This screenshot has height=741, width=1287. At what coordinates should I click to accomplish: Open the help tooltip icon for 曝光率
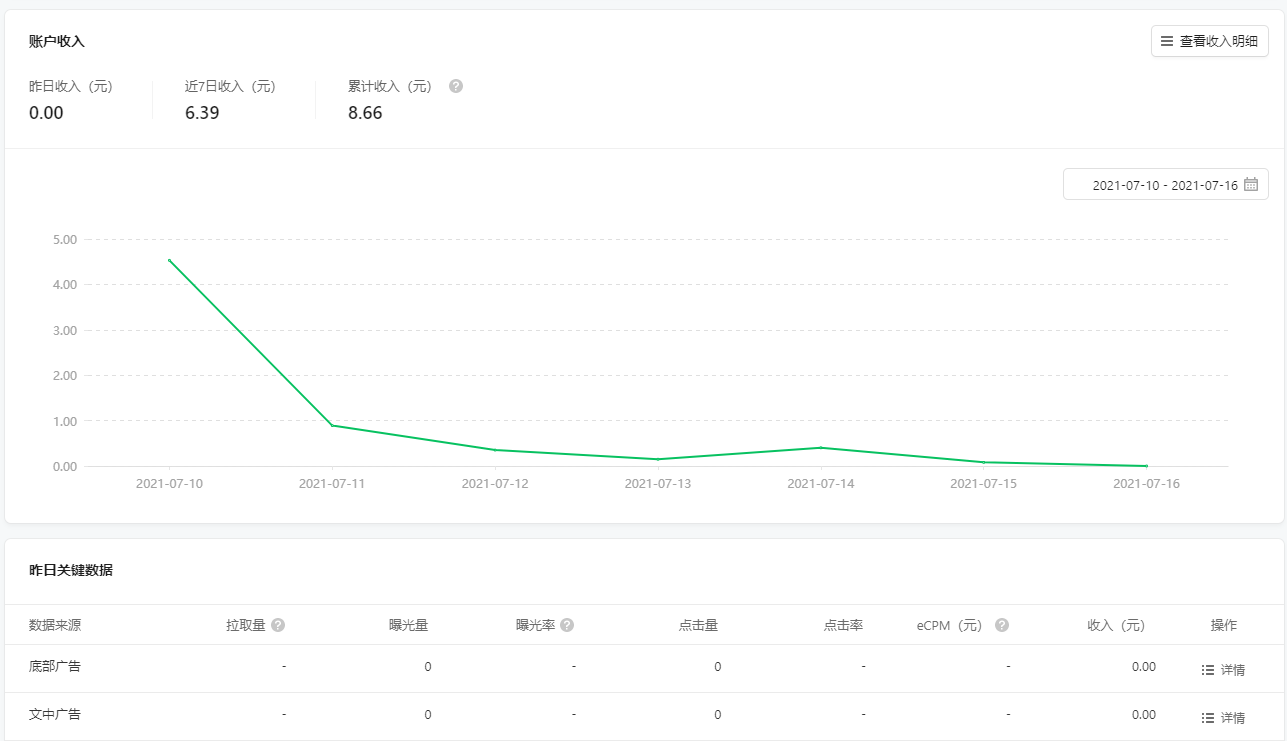coord(567,625)
